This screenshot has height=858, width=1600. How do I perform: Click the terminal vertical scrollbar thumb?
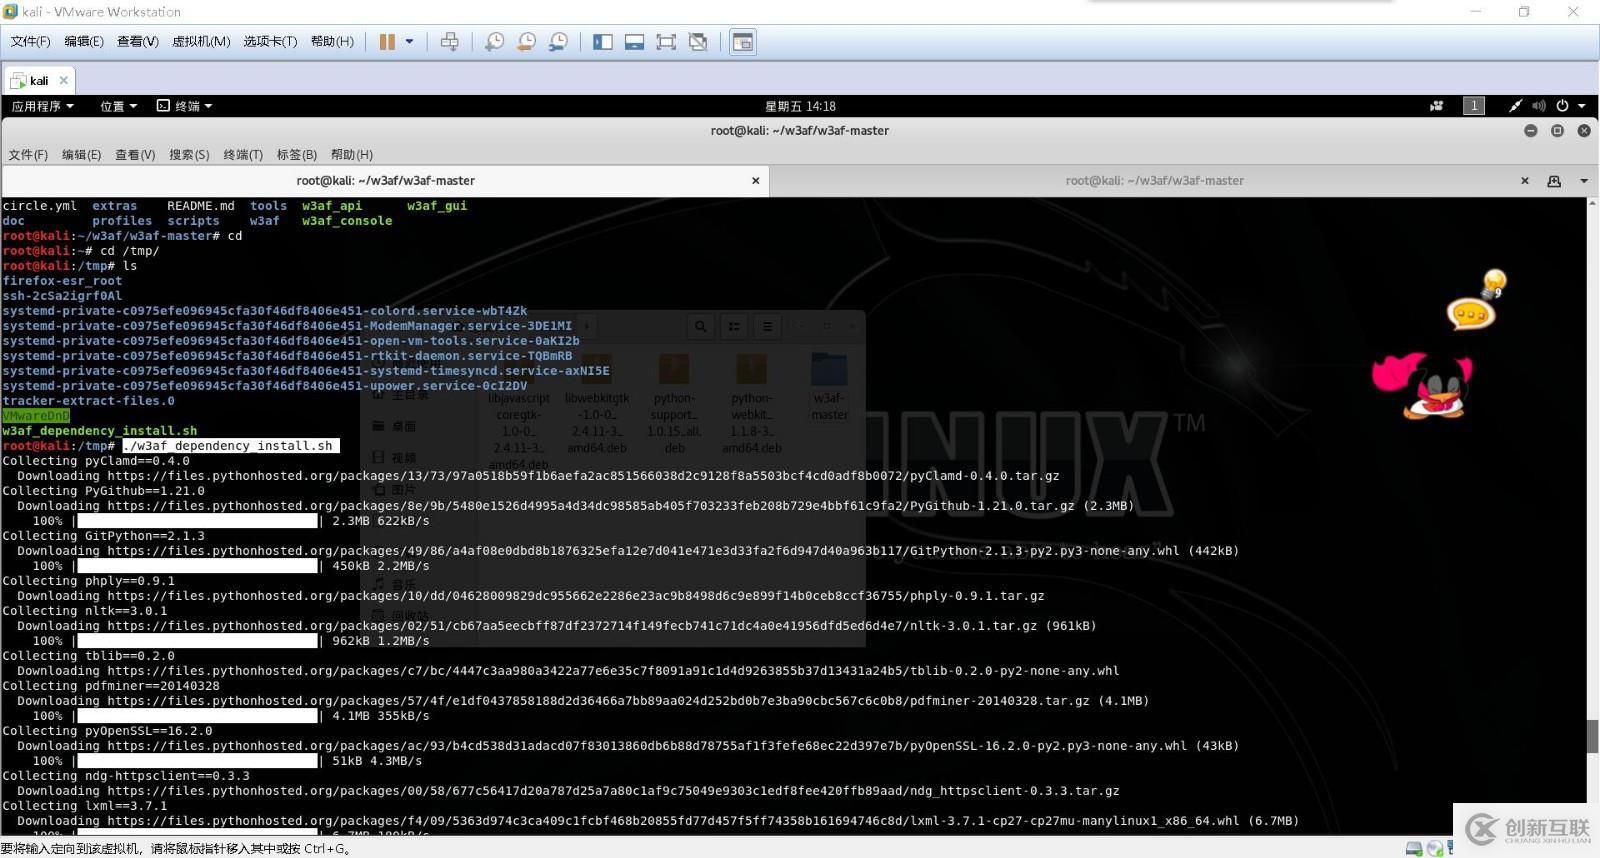click(1592, 736)
